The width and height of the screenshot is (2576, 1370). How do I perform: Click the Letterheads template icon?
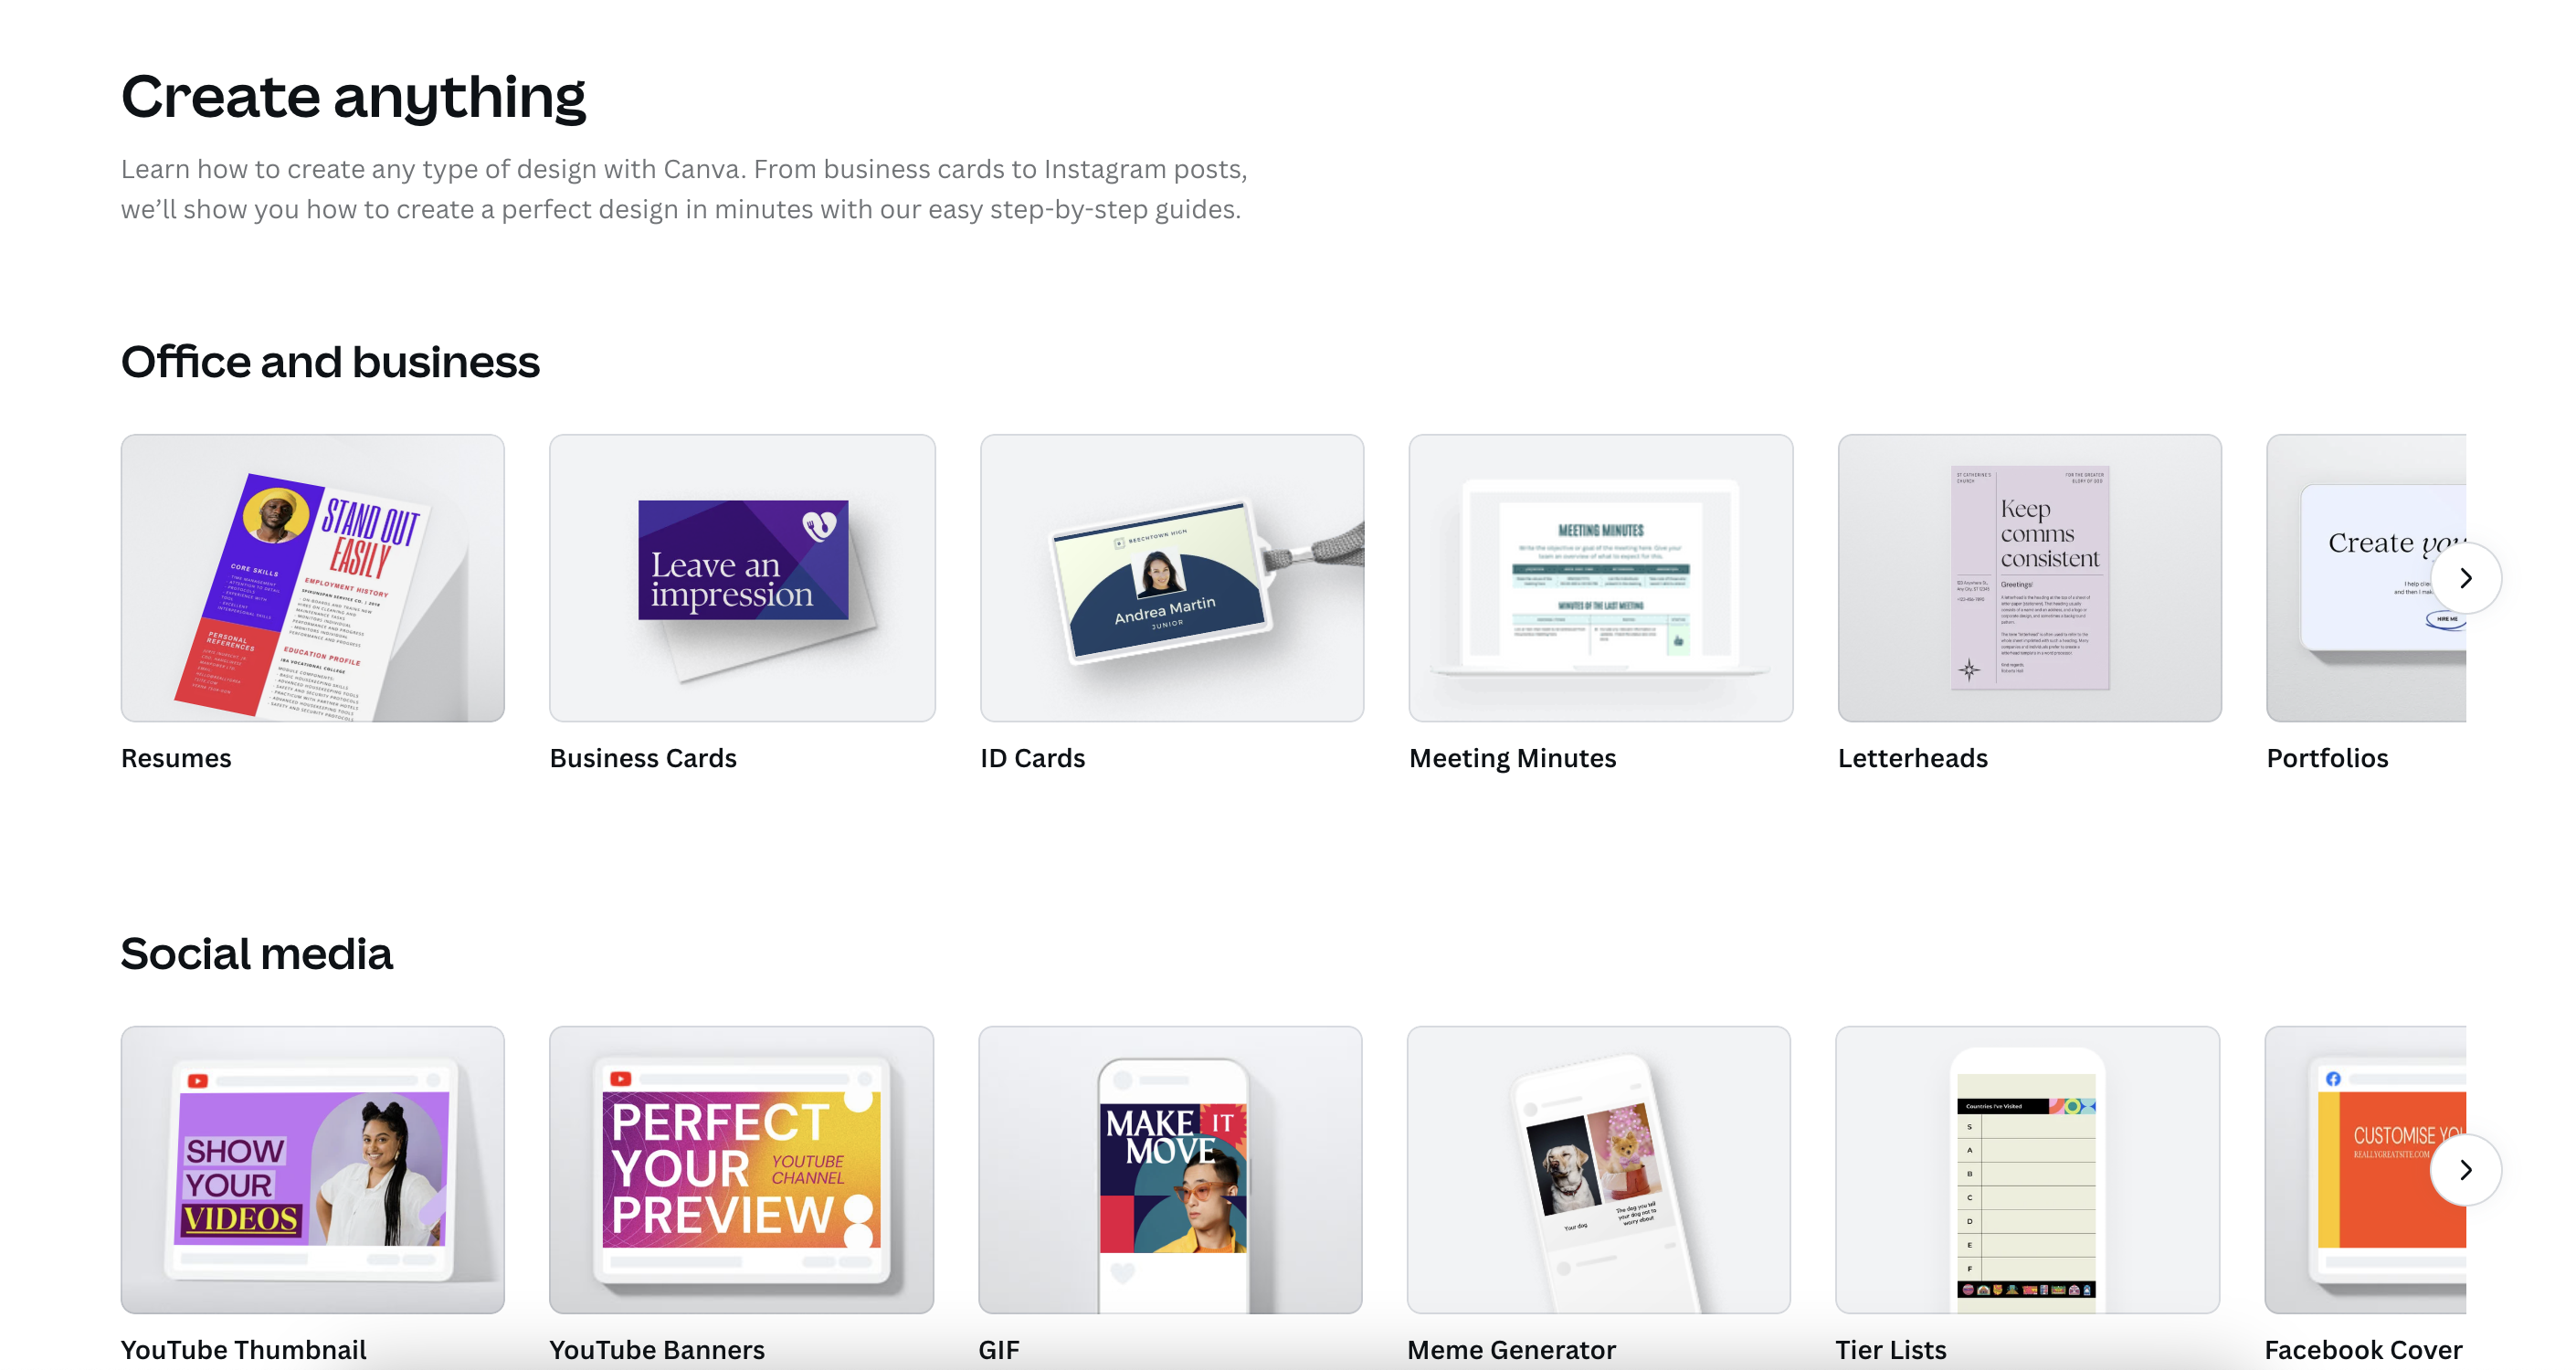point(2031,577)
